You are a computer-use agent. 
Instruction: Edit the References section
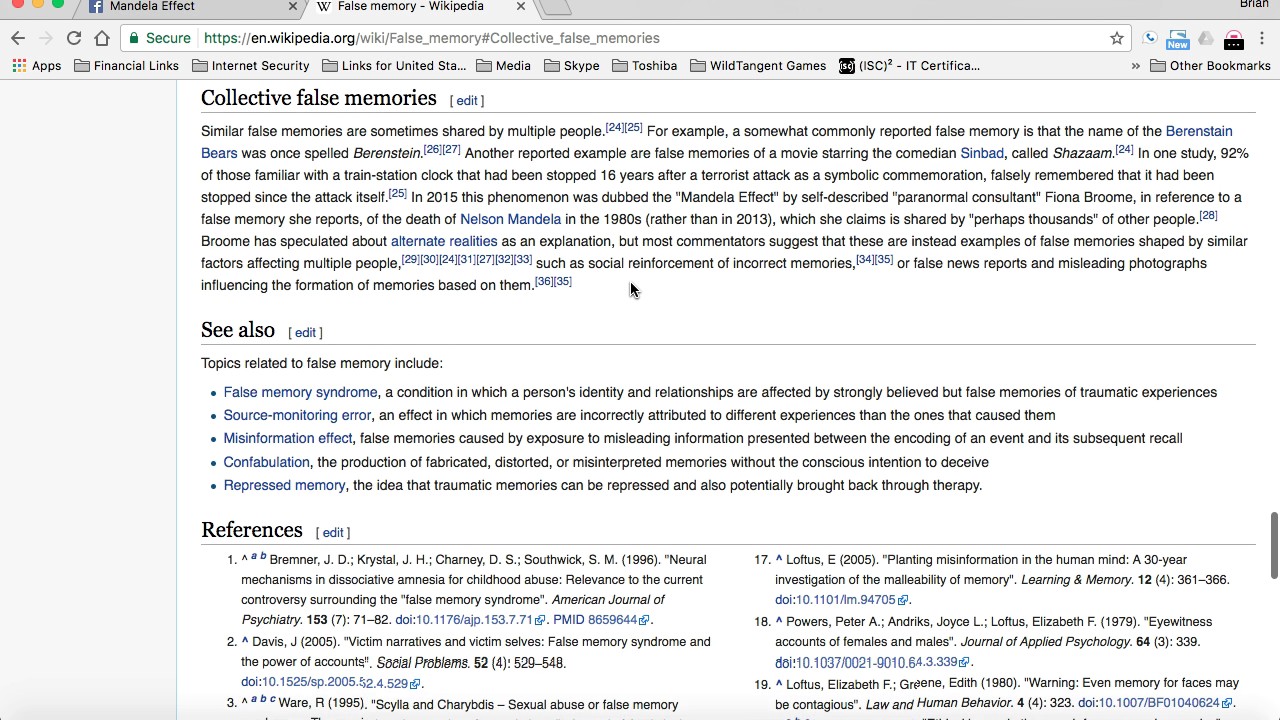click(x=333, y=533)
